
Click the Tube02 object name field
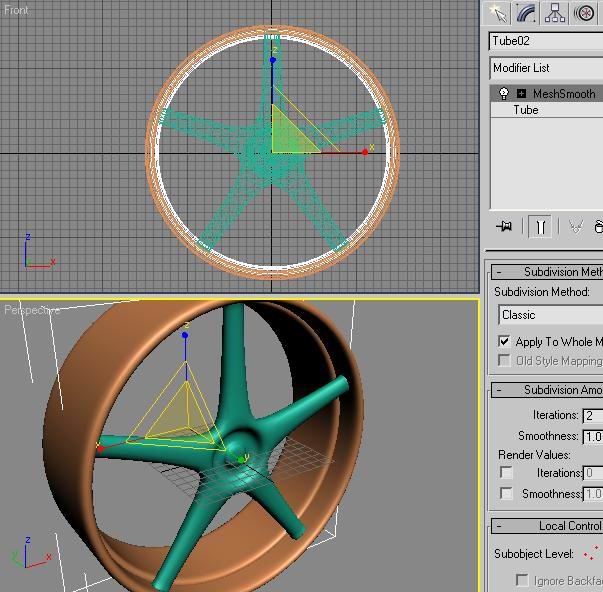click(x=545, y=41)
